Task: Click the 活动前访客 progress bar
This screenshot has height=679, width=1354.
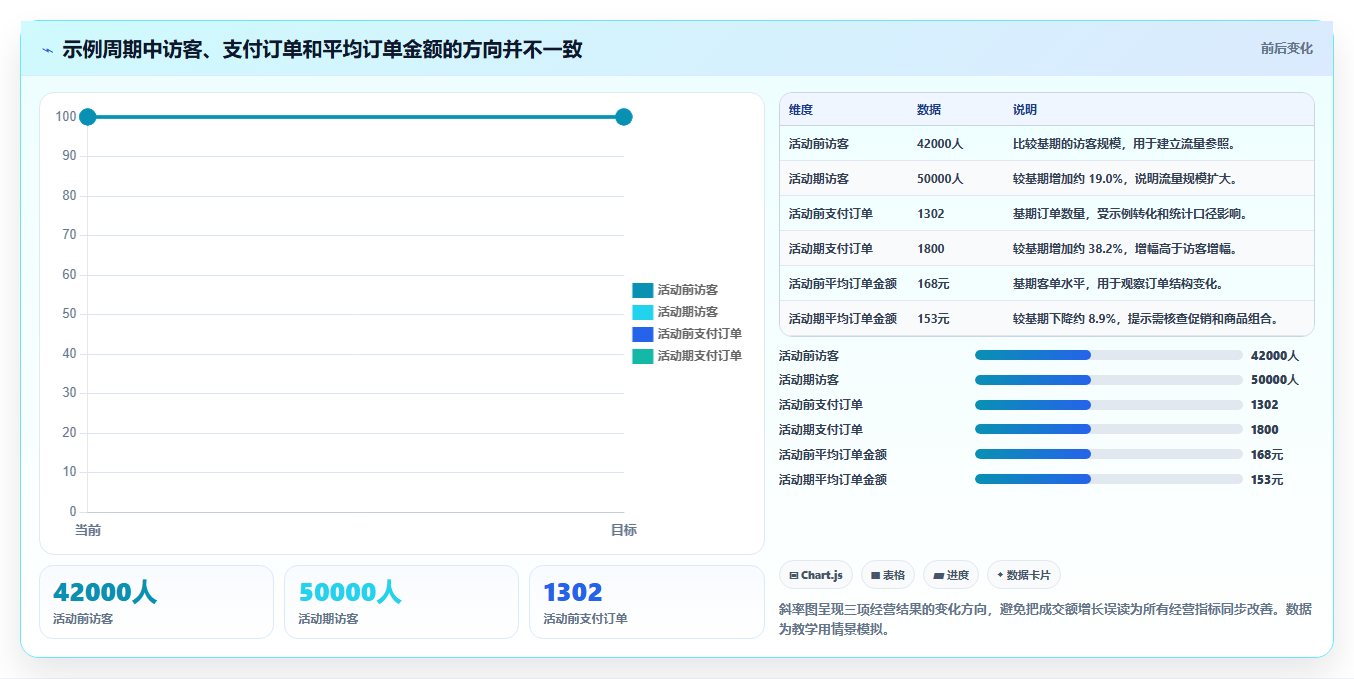Action: tap(1109, 355)
